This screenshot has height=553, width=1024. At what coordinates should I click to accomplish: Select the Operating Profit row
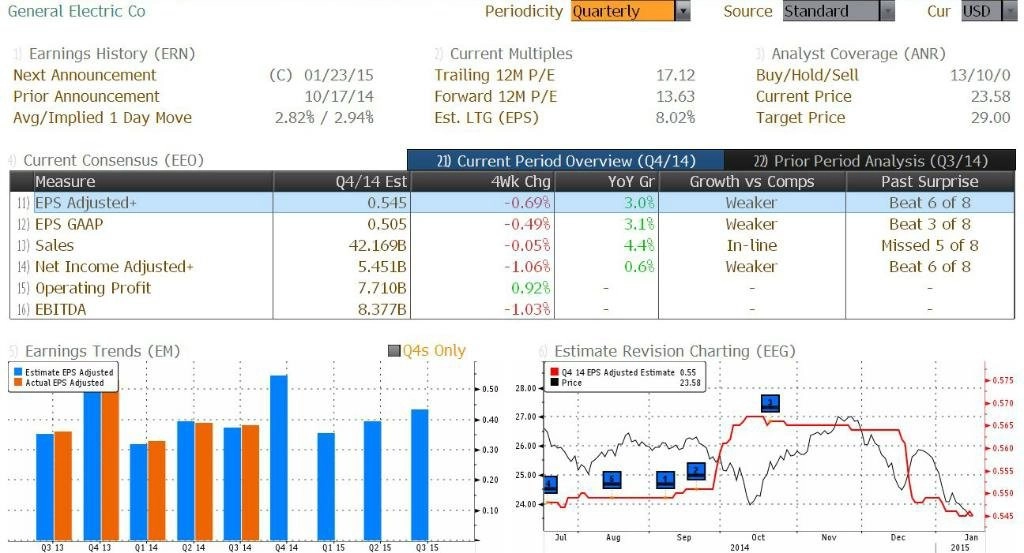512,288
